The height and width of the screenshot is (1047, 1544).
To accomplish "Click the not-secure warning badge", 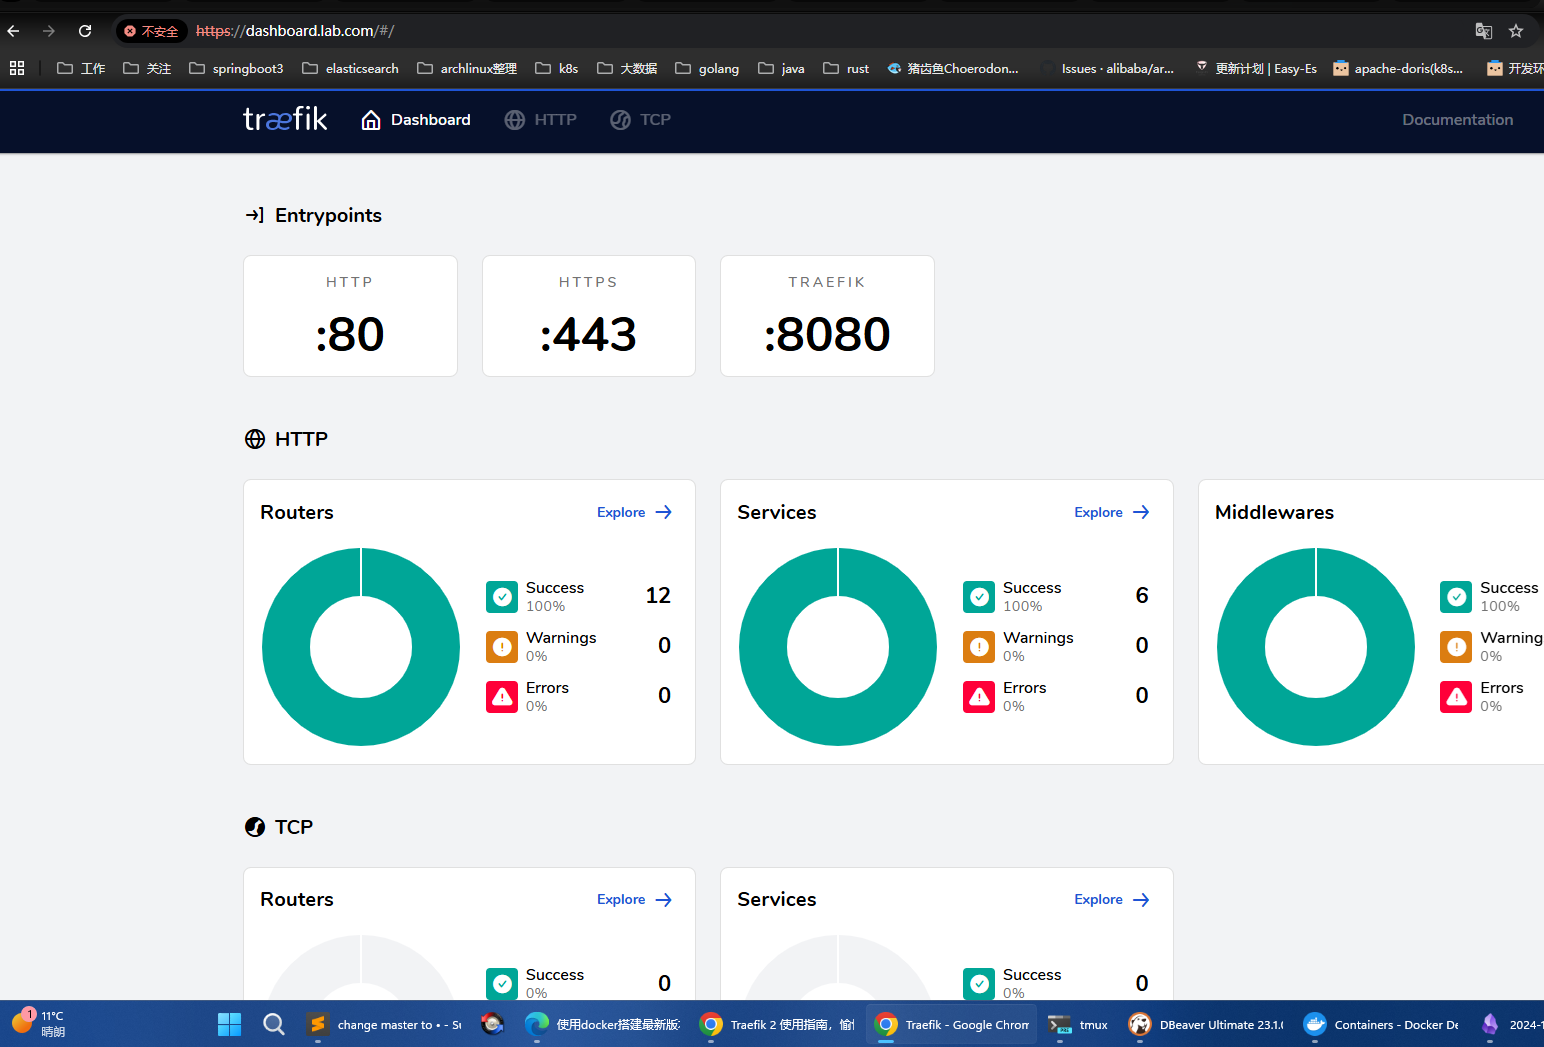I will (x=151, y=31).
